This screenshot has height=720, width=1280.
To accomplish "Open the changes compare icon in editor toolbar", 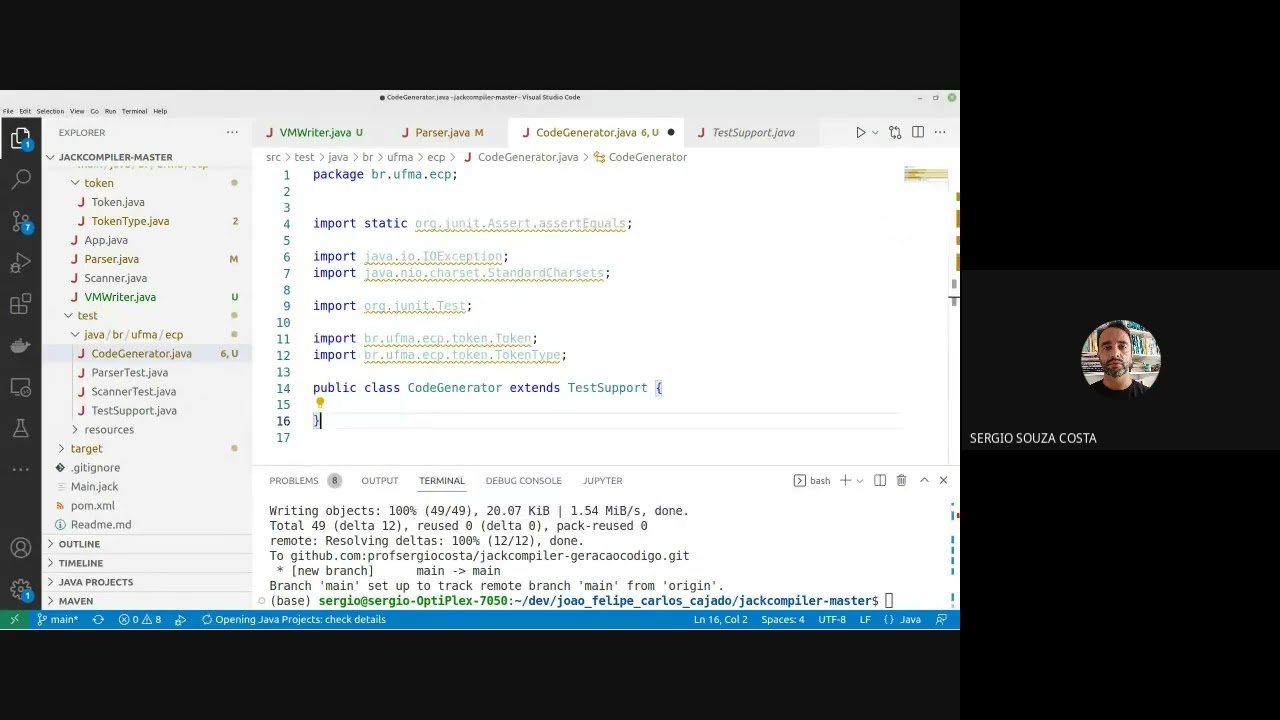I will (x=895, y=132).
